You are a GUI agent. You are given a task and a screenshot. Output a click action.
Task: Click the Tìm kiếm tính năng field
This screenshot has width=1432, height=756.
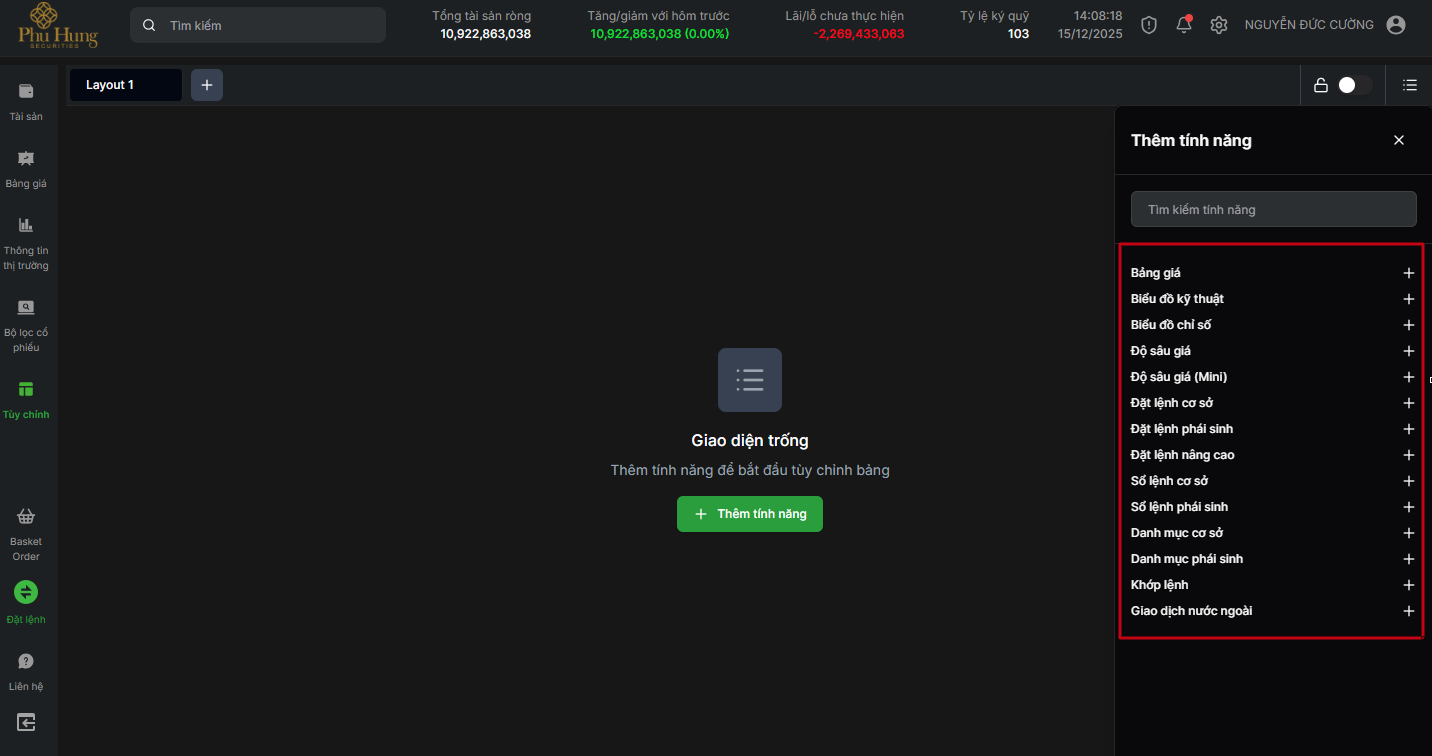(x=1273, y=210)
